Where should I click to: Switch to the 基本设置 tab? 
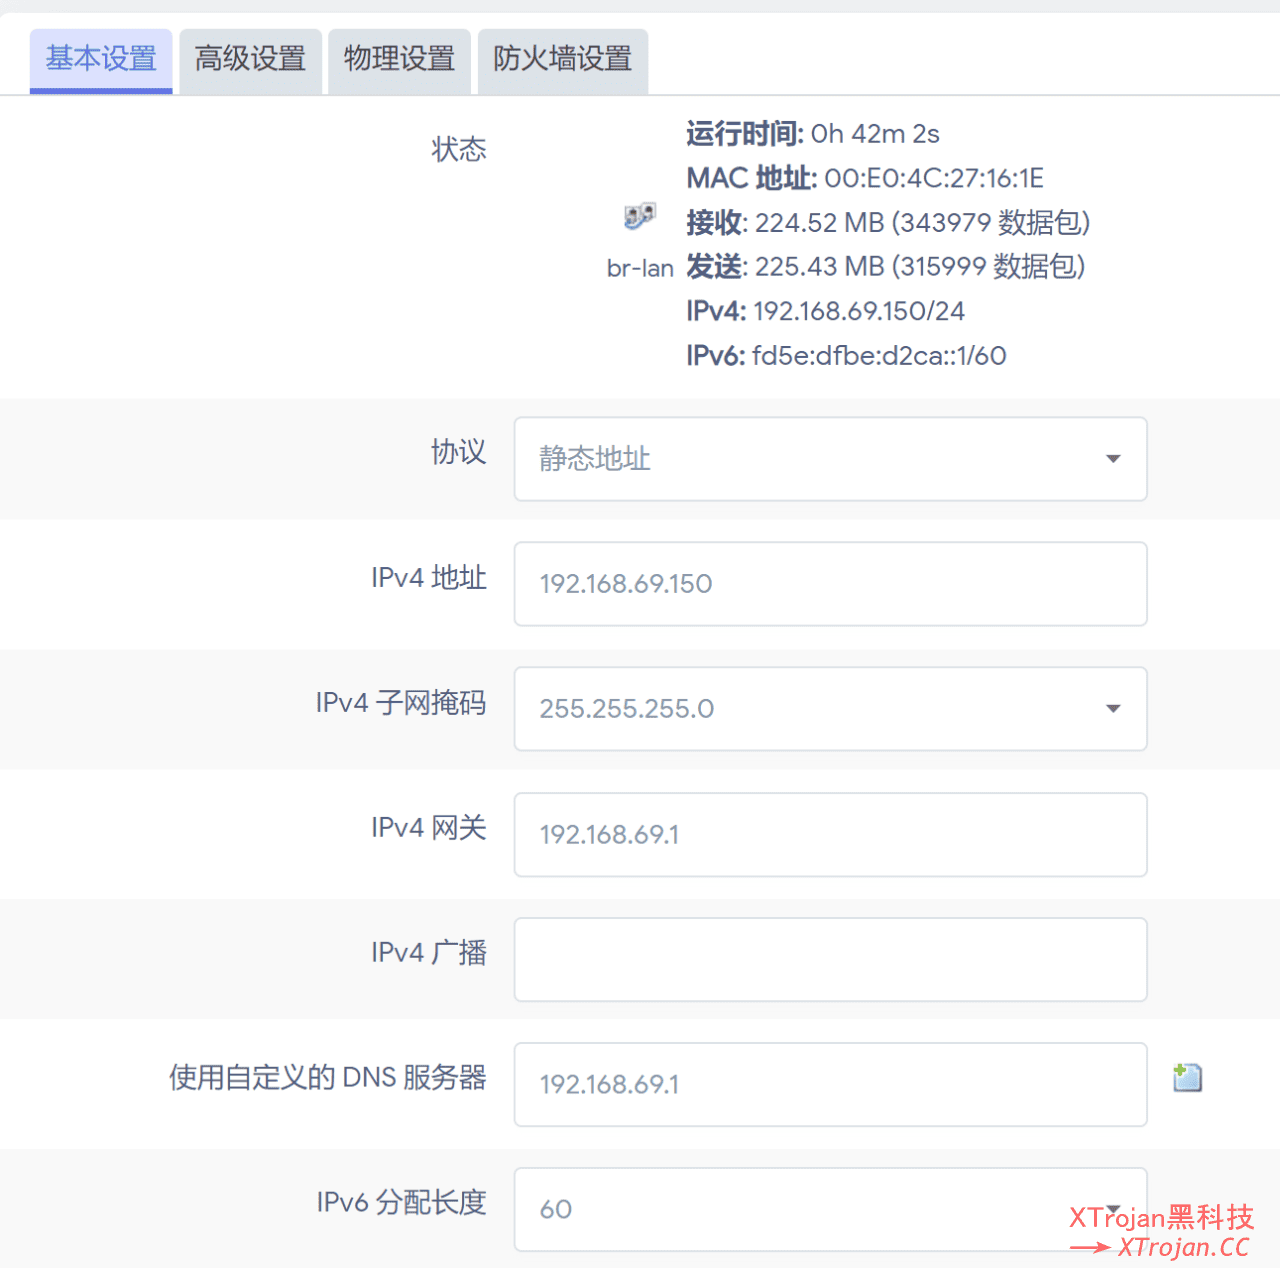pyautogui.click(x=101, y=60)
